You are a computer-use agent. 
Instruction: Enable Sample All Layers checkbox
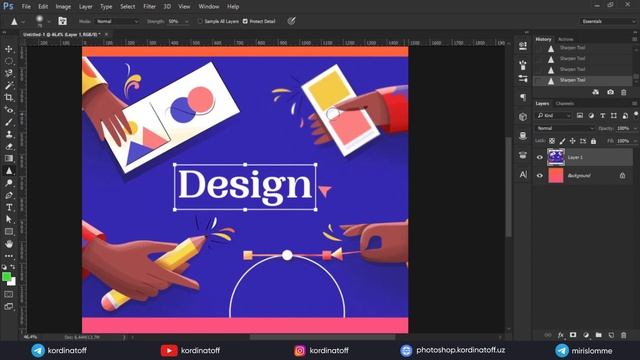200,21
